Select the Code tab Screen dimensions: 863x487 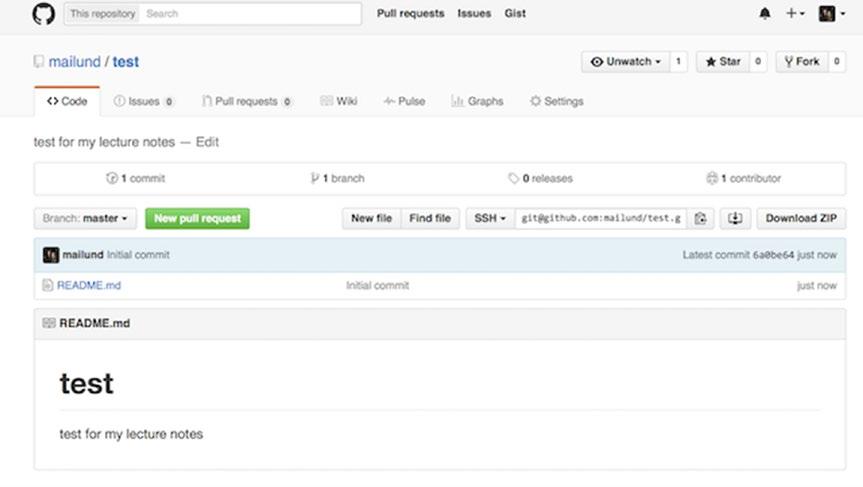67,101
